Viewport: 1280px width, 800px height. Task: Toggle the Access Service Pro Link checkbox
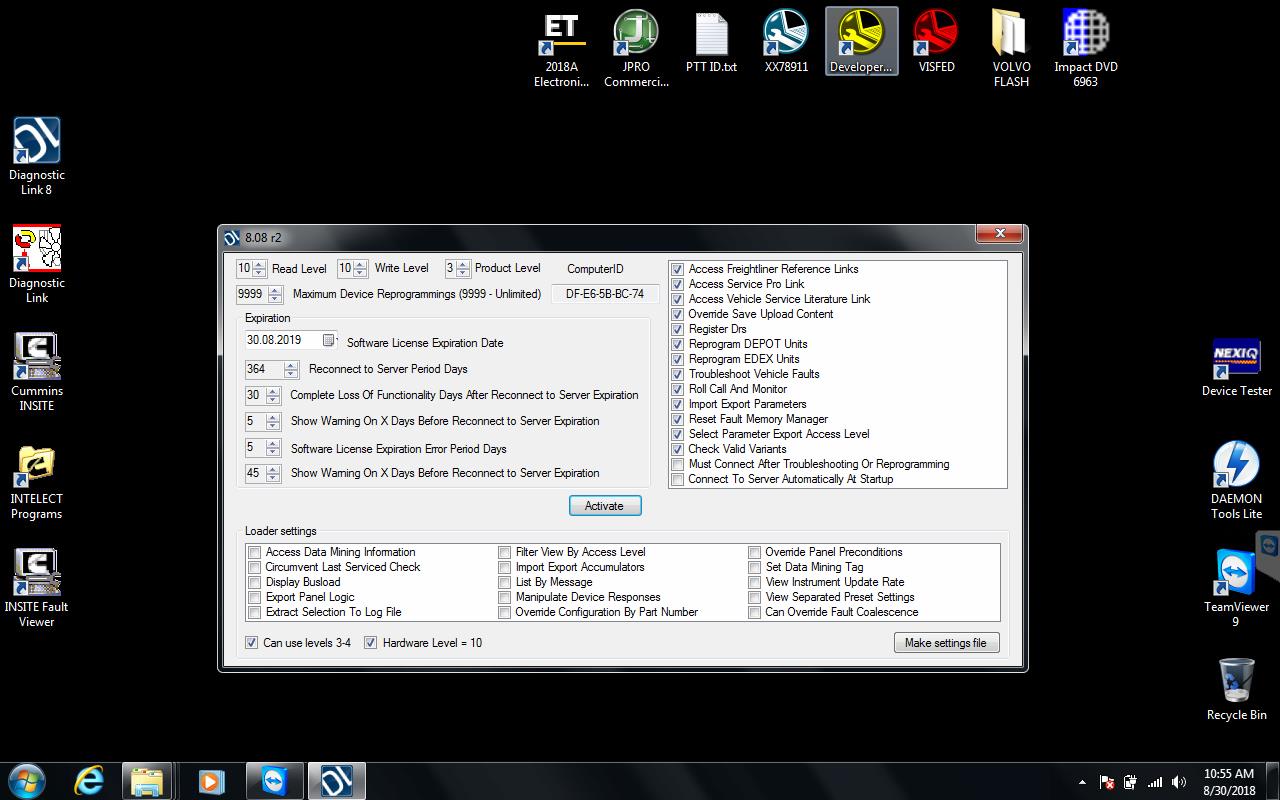tap(678, 284)
